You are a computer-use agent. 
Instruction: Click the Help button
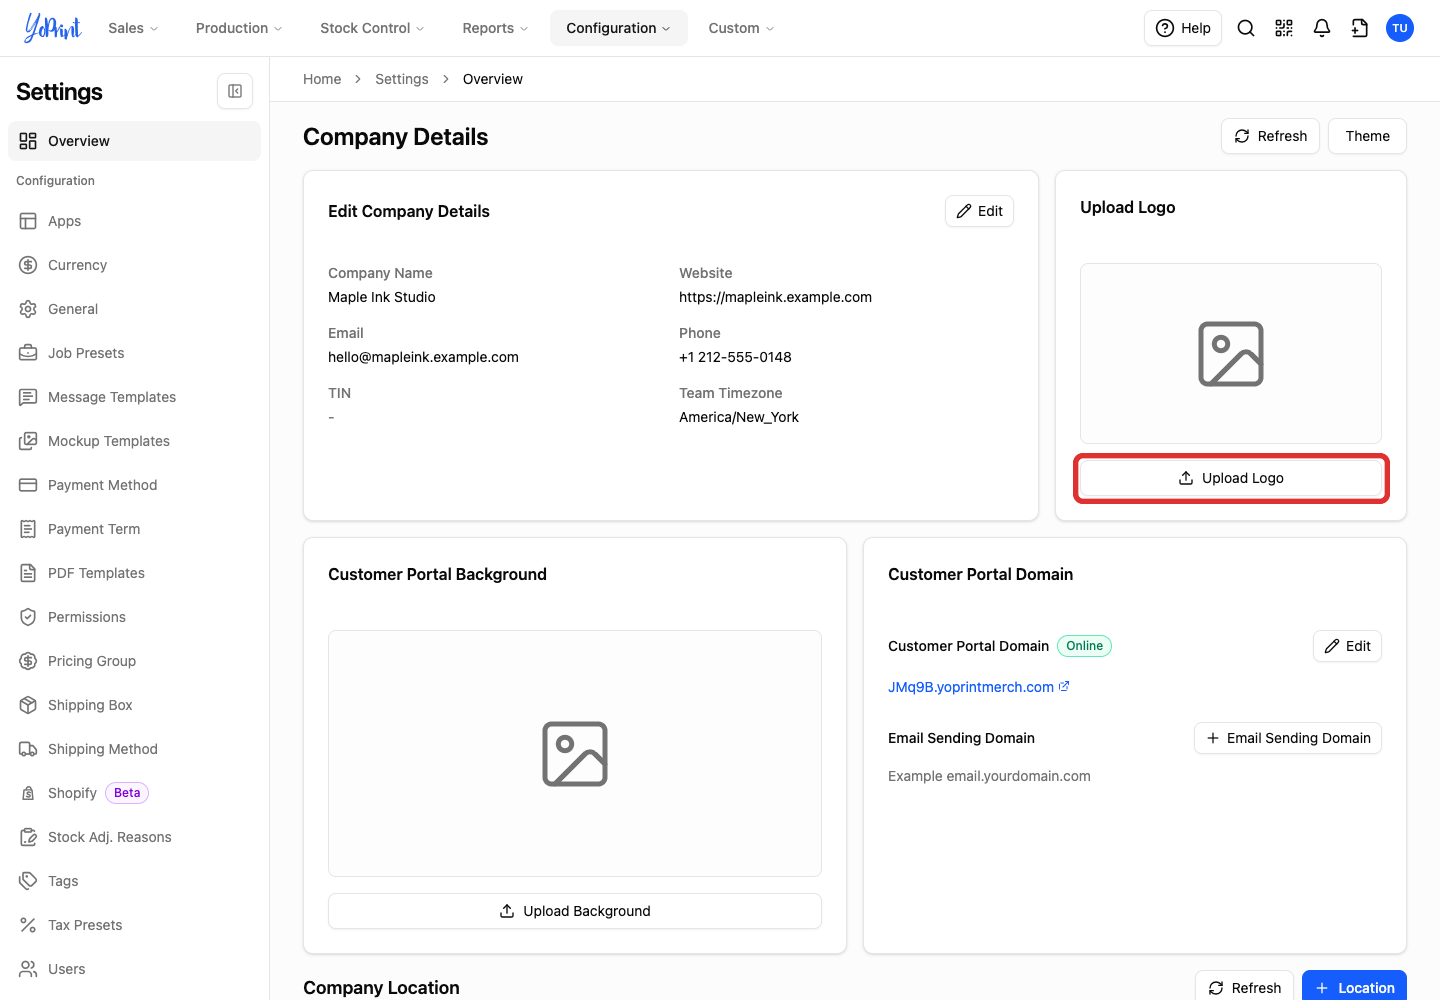click(1183, 28)
